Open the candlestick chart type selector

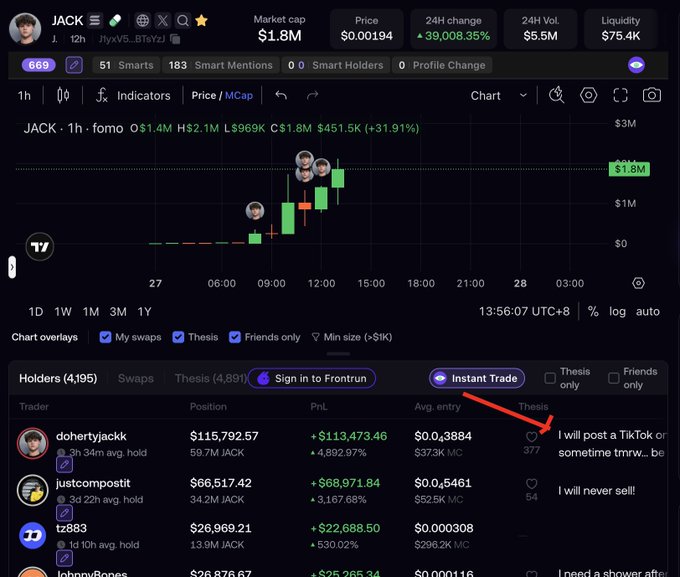pyautogui.click(x=63, y=95)
